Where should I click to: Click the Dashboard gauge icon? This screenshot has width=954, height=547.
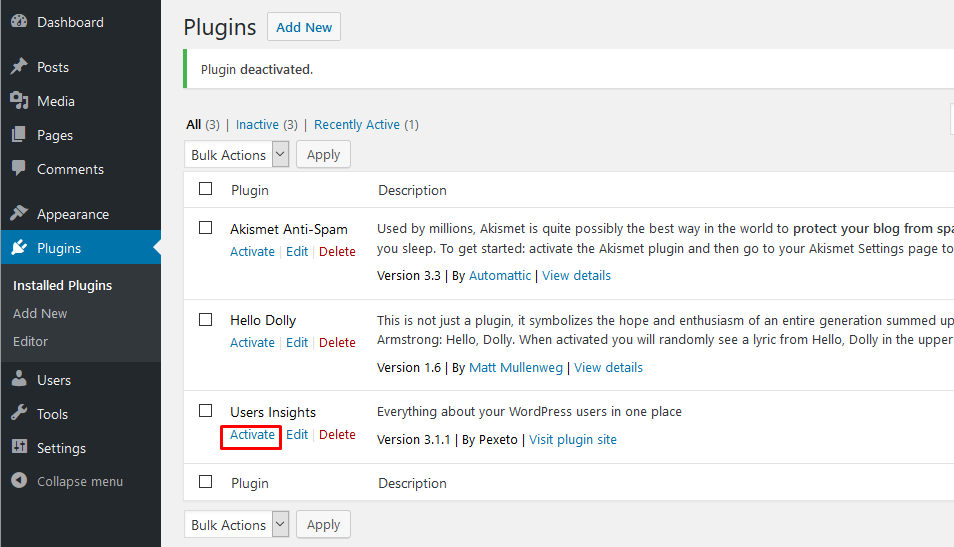click(x=19, y=21)
